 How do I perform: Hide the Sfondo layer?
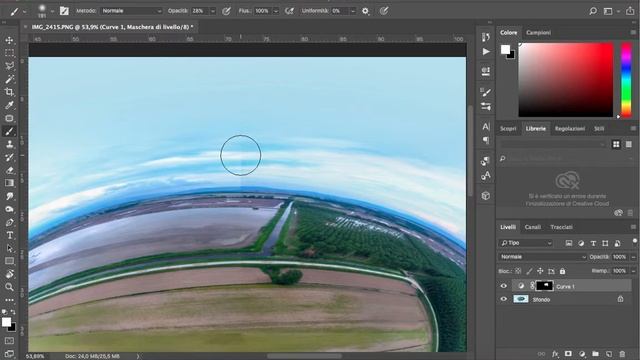pos(503,299)
